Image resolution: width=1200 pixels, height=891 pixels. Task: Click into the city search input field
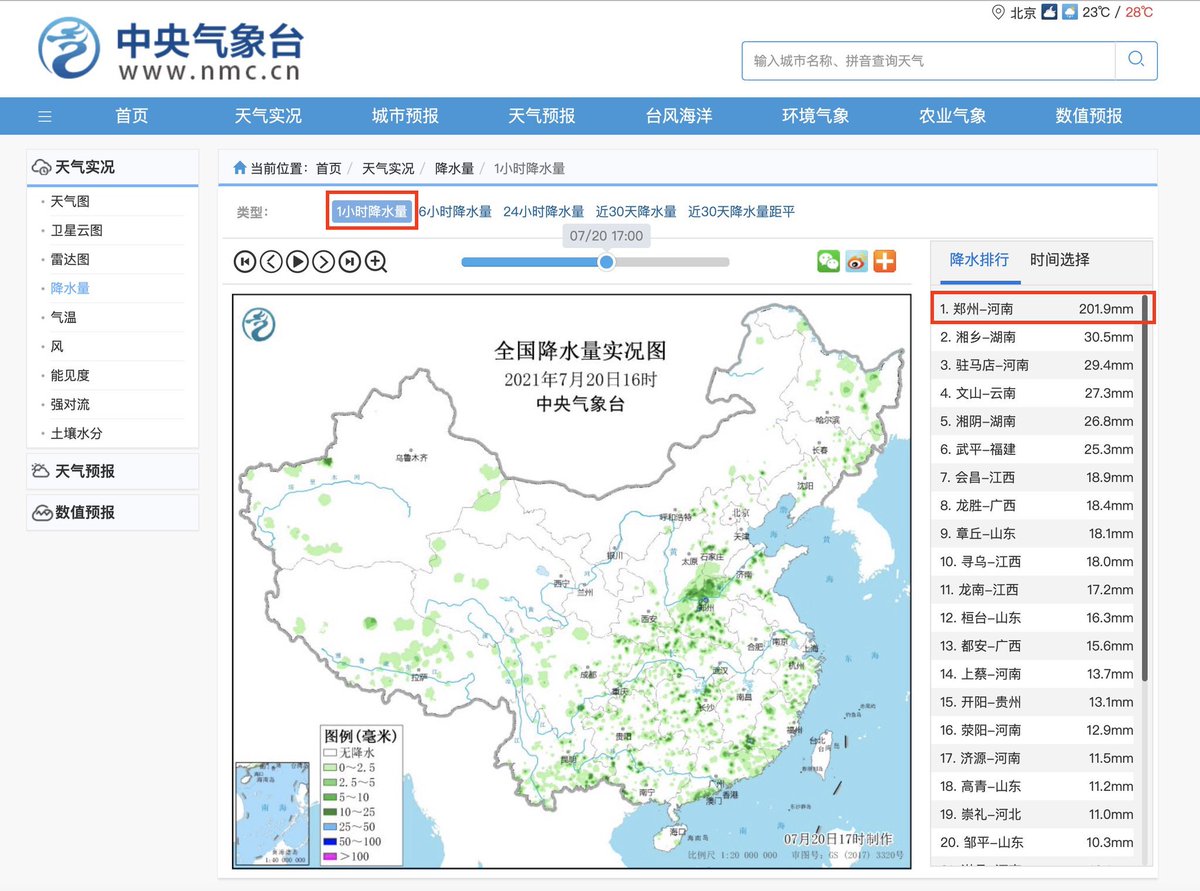[x=928, y=61]
